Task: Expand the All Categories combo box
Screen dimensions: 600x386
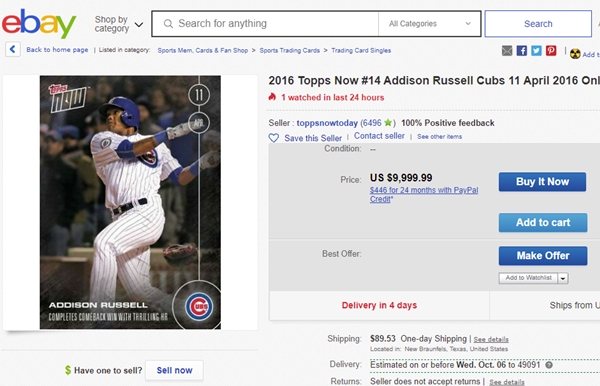Action: [430, 24]
